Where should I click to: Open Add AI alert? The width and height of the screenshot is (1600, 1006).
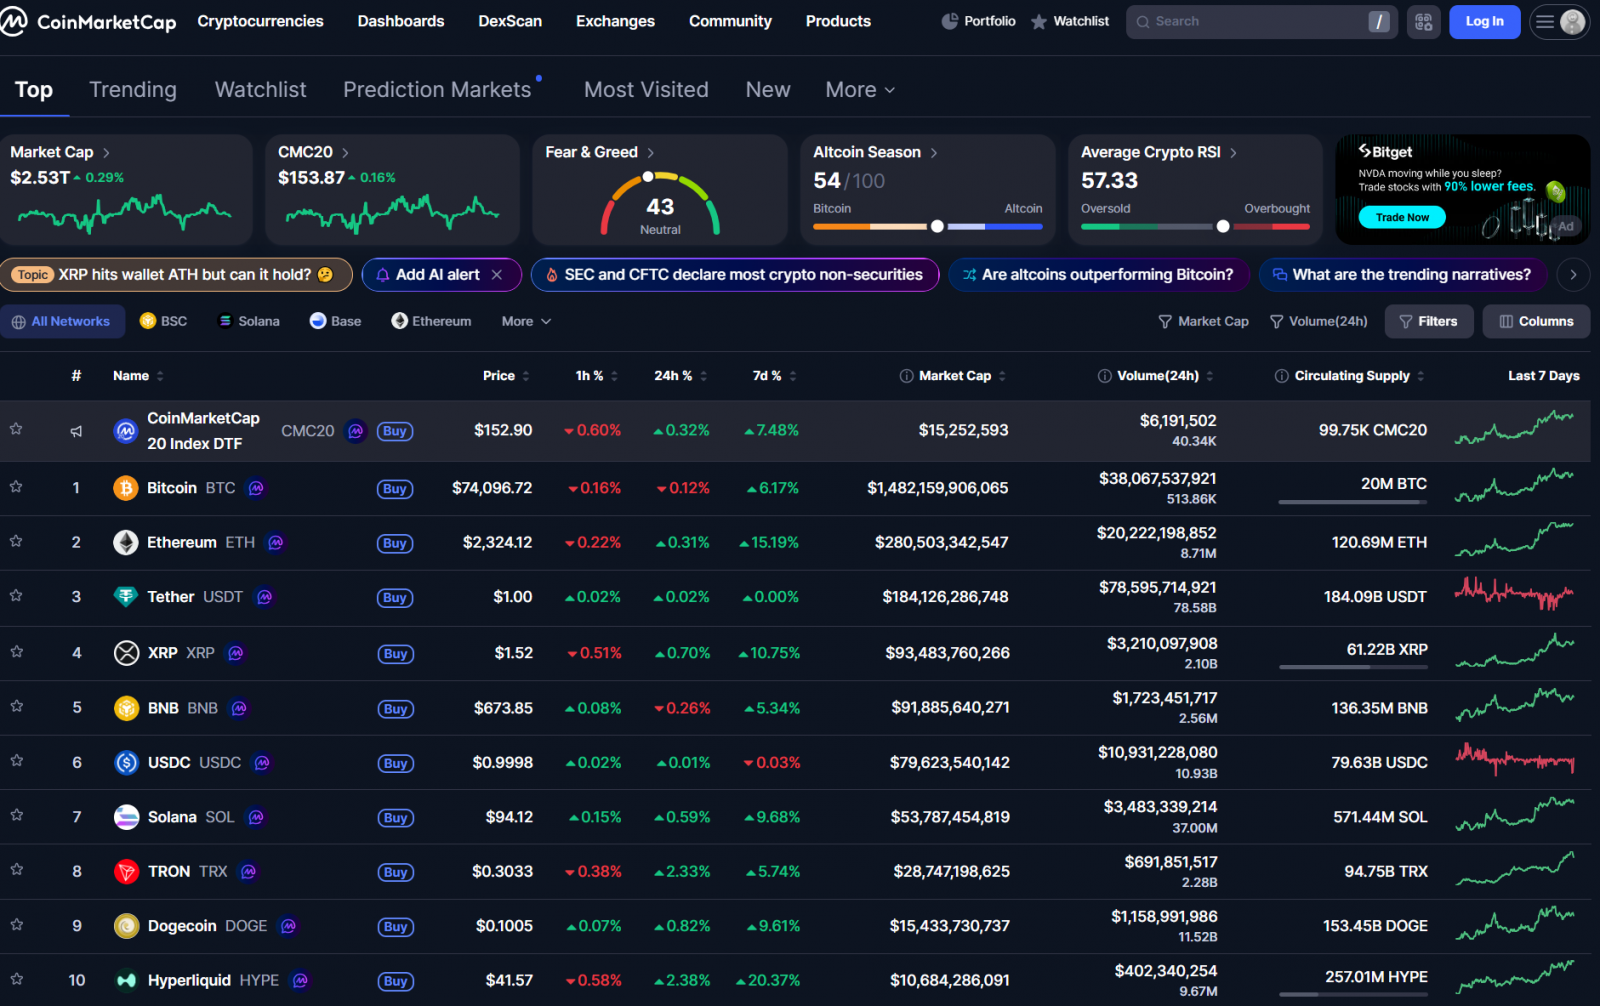440,274
